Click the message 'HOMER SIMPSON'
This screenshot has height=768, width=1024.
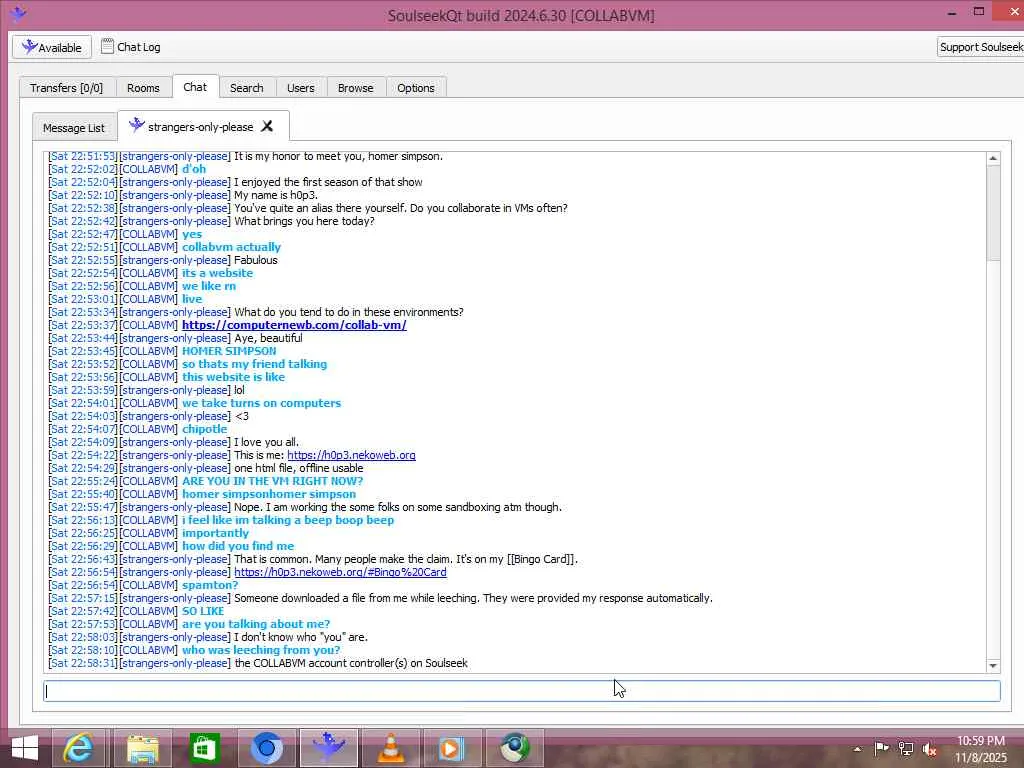pos(229,351)
